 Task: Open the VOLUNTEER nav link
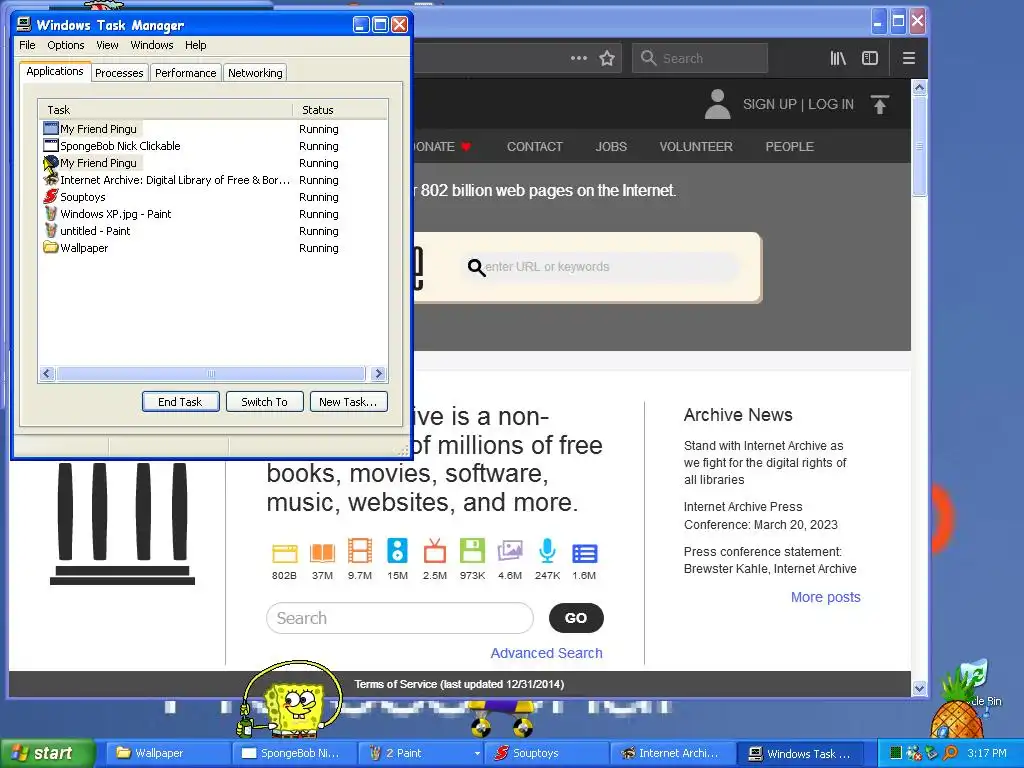pos(696,146)
